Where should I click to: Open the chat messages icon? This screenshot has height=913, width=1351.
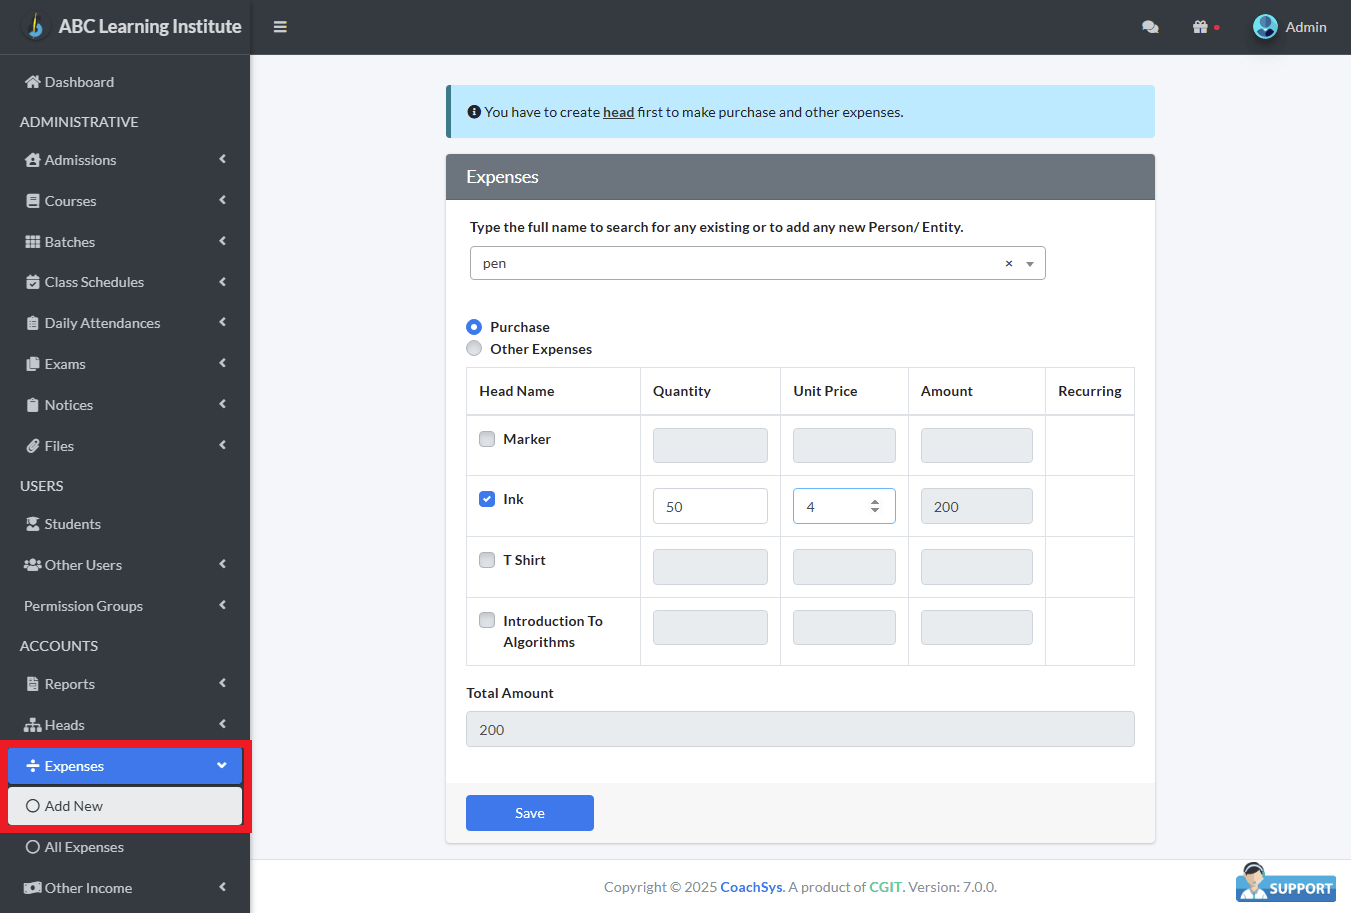pyautogui.click(x=1150, y=27)
